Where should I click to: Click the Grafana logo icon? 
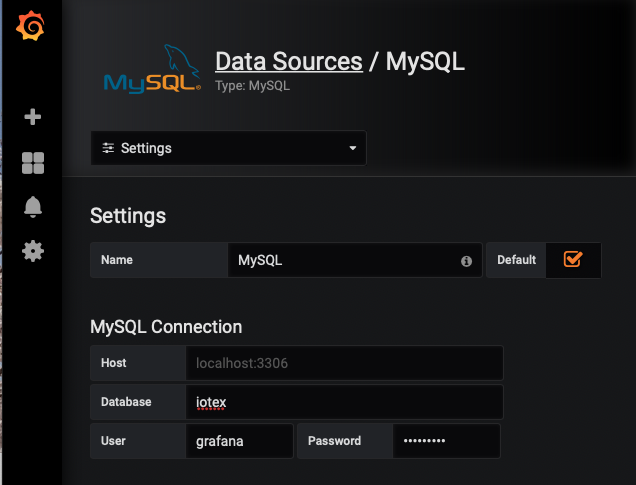coord(30,26)
